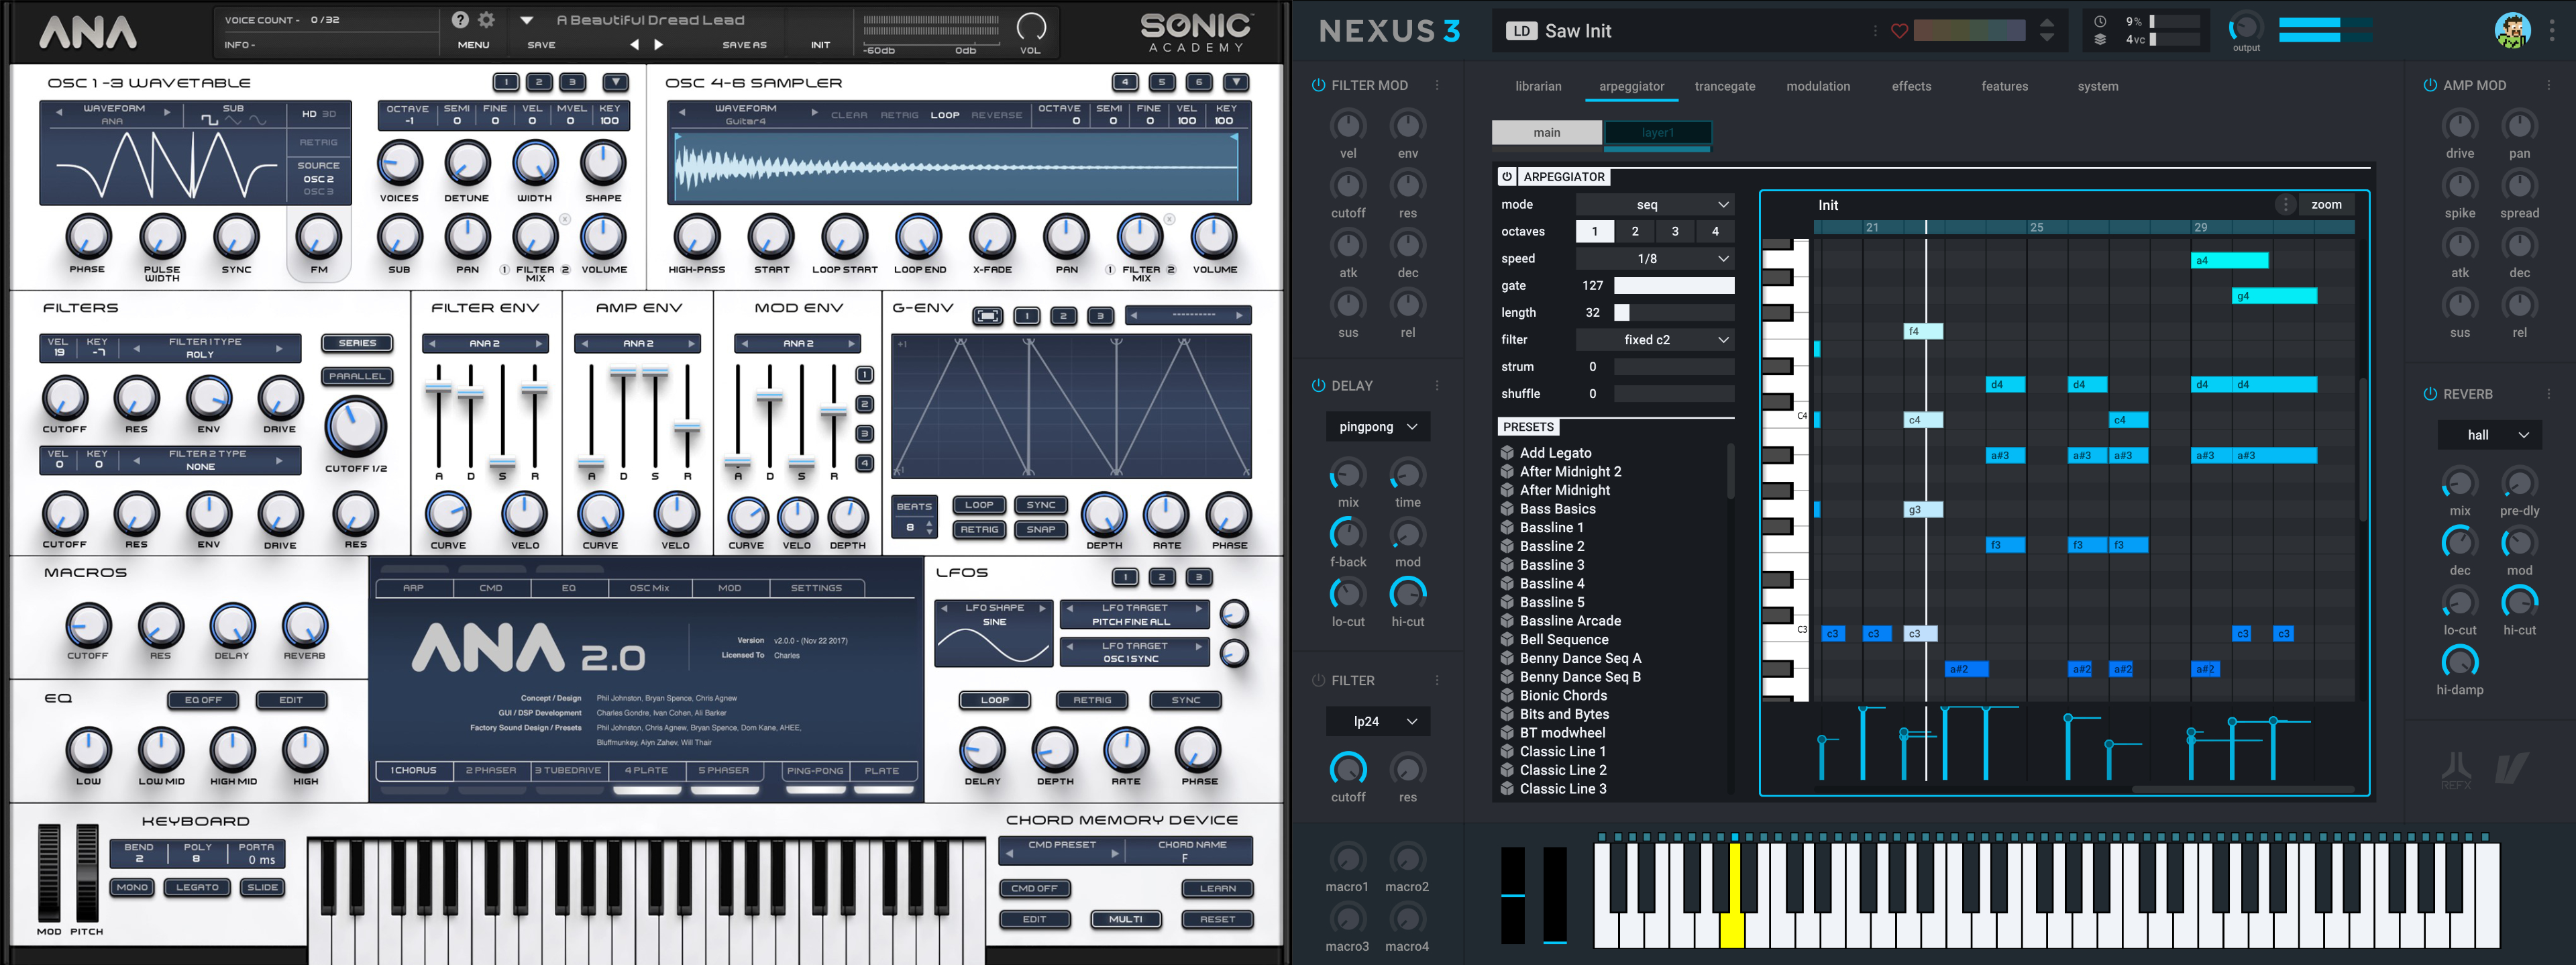Open the DELAY options dots menu
Viewport: 2576px width, 965px height.
[x=1437, y=386]
